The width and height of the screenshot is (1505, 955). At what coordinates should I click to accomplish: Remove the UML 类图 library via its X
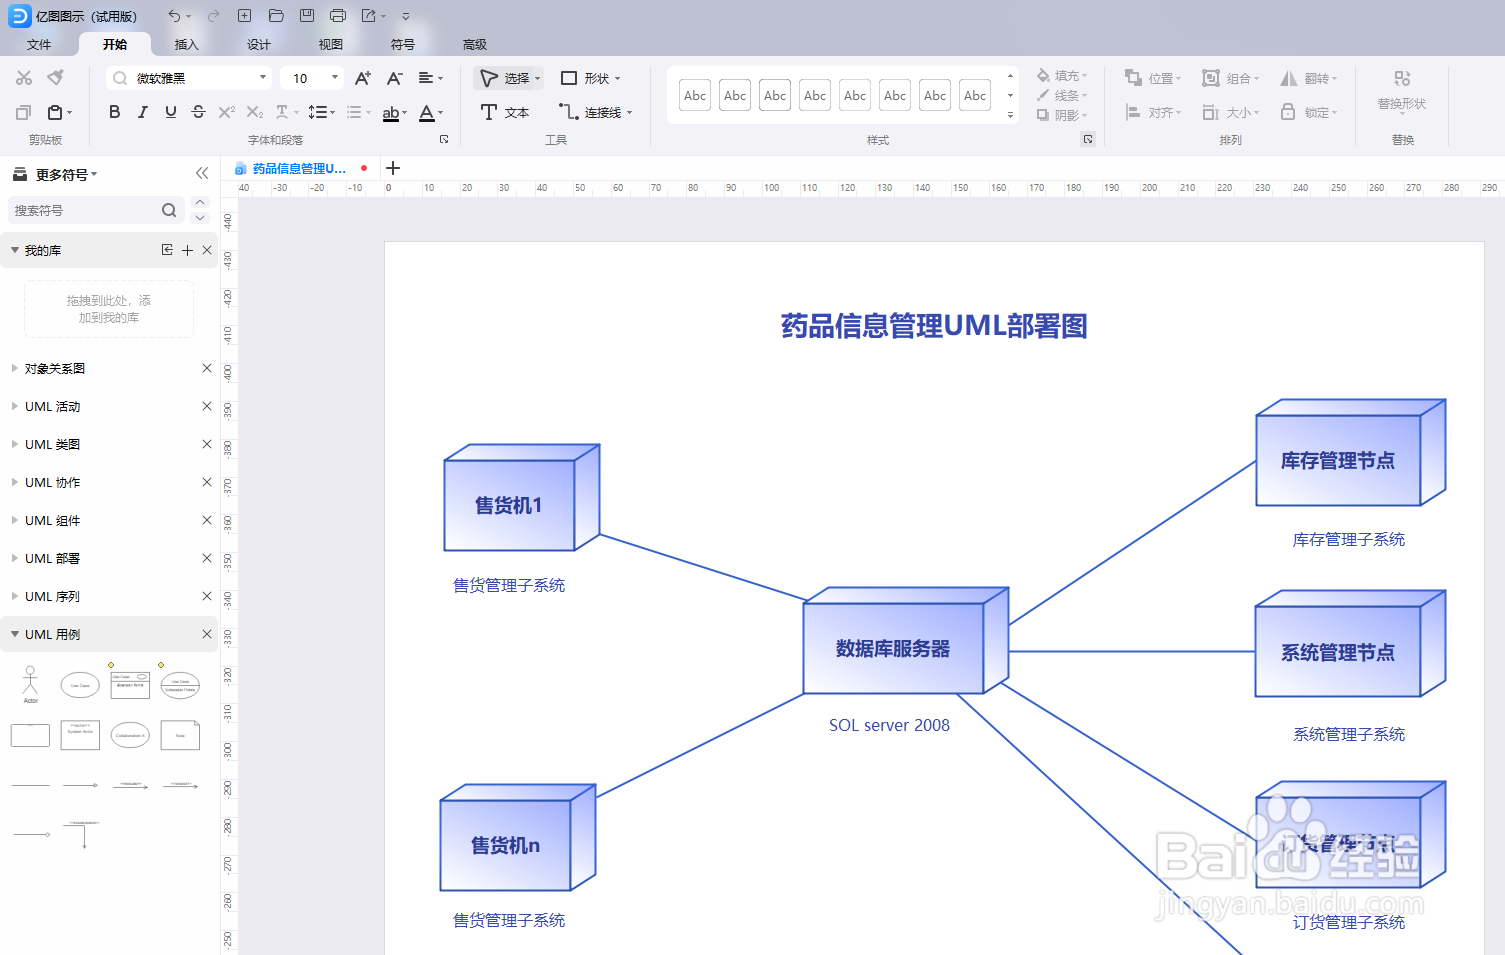(207, 444)
